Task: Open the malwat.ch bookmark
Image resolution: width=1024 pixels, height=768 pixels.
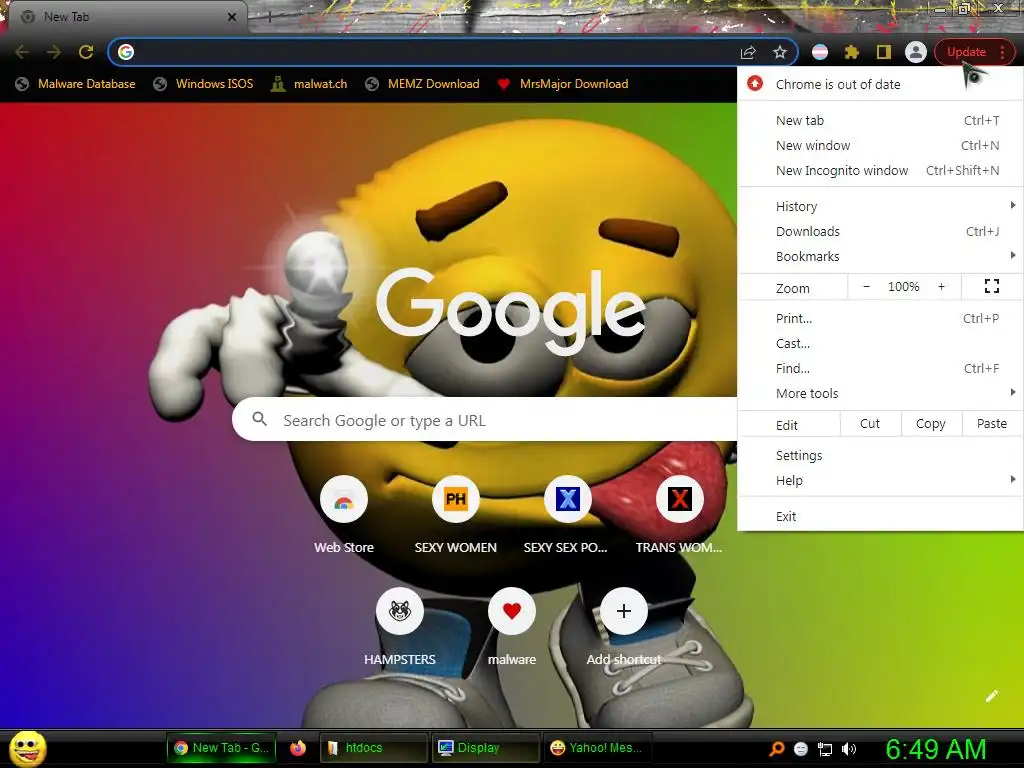Action: click(310, 84)
